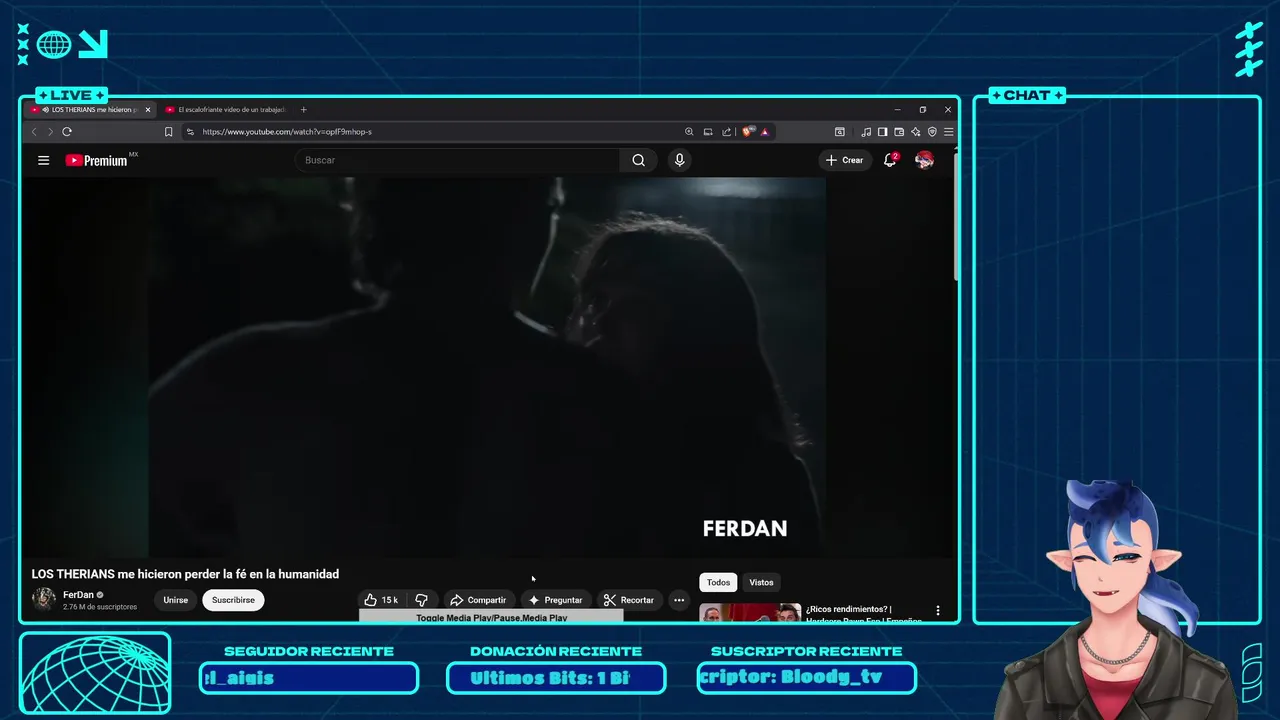1280x720 pixels.
Task: Open the account avatar menu
Action: pyautogui.click(x=925, y=160)
